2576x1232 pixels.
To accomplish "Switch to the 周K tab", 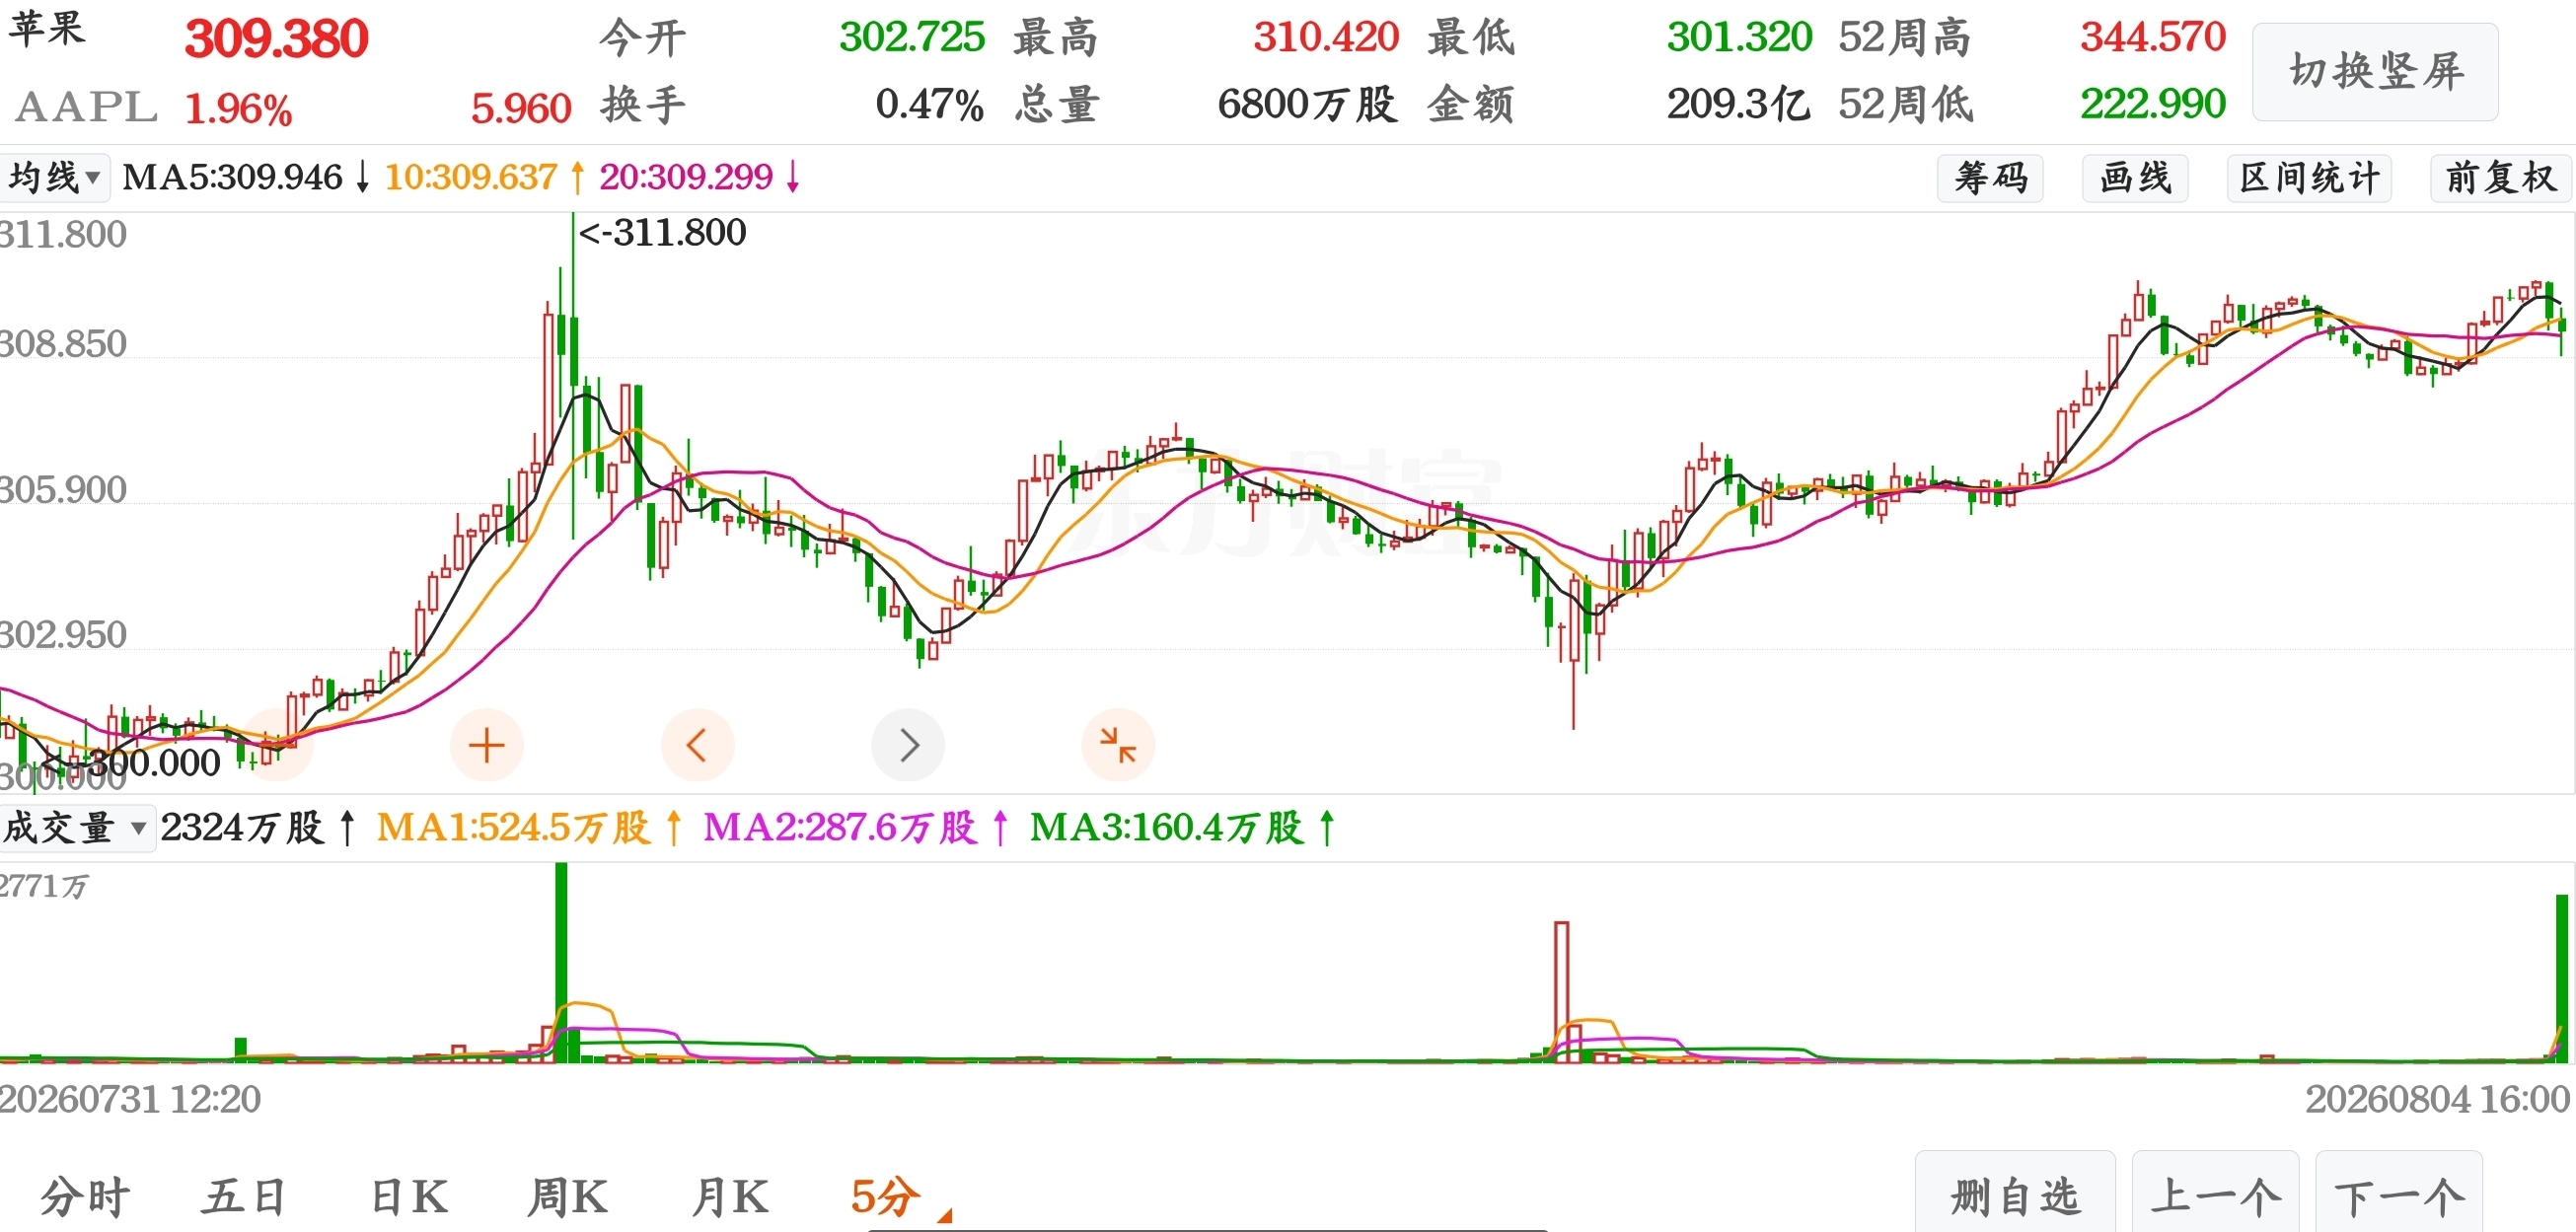I will pyautogui.click(x=567, y=1197).
